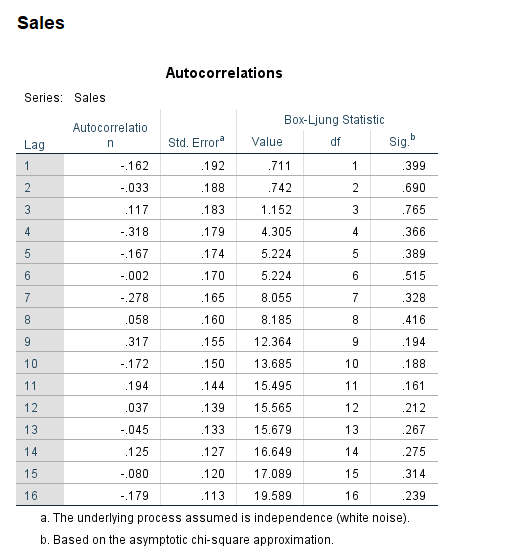Click Box-Ljung value 12.364
The height and width of the screenshot is (553, 522).
tap(273, 342)
